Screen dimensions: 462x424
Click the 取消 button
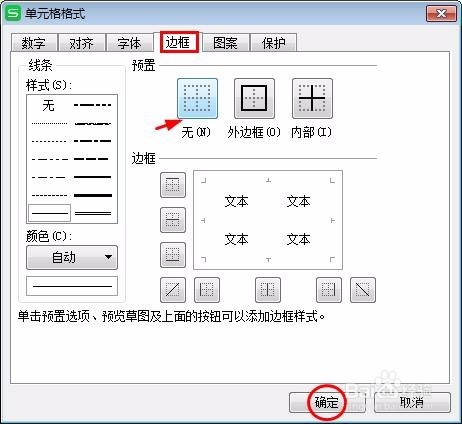[412, 402]
